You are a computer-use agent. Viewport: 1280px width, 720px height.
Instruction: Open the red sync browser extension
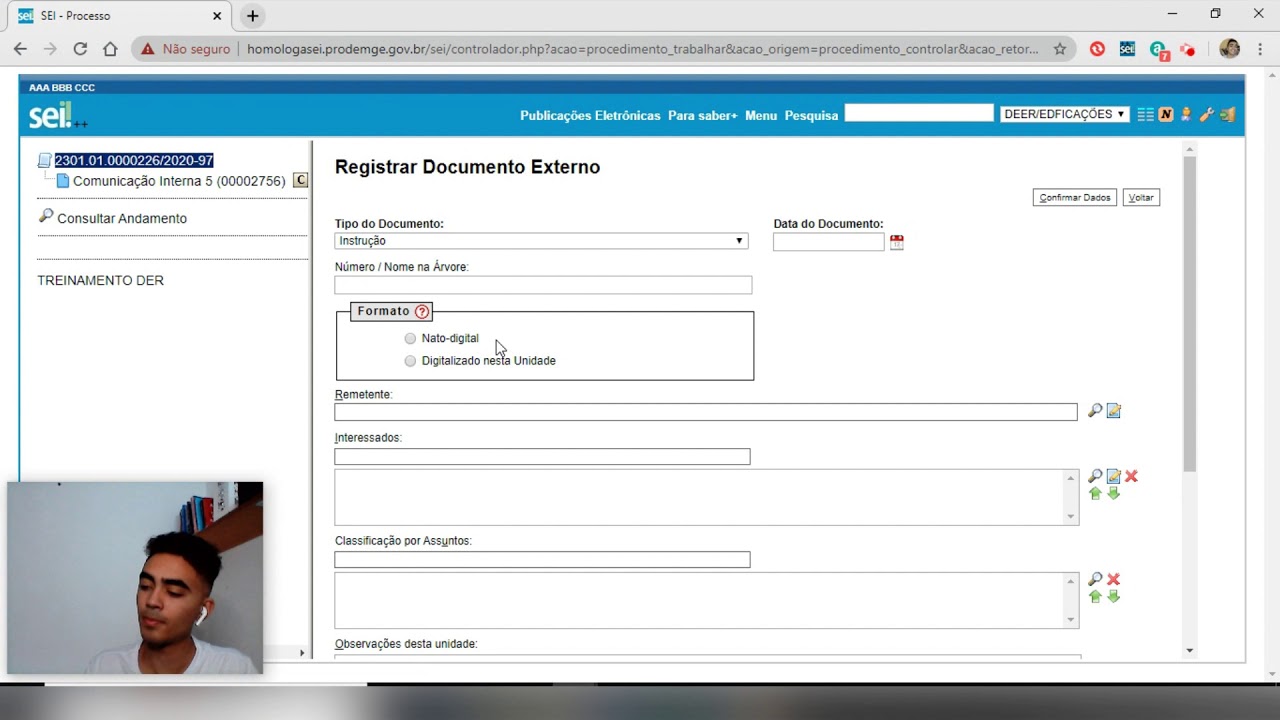point(1097,49)
